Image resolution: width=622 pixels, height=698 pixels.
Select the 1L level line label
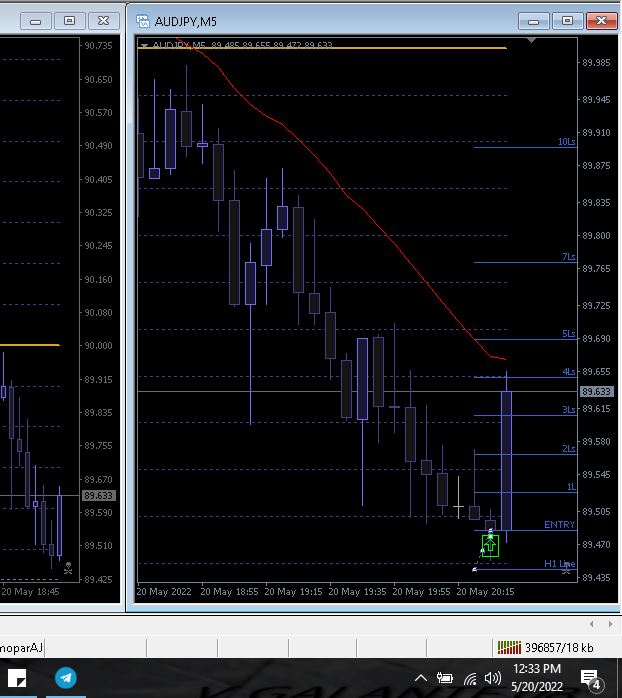coord(571,487)
